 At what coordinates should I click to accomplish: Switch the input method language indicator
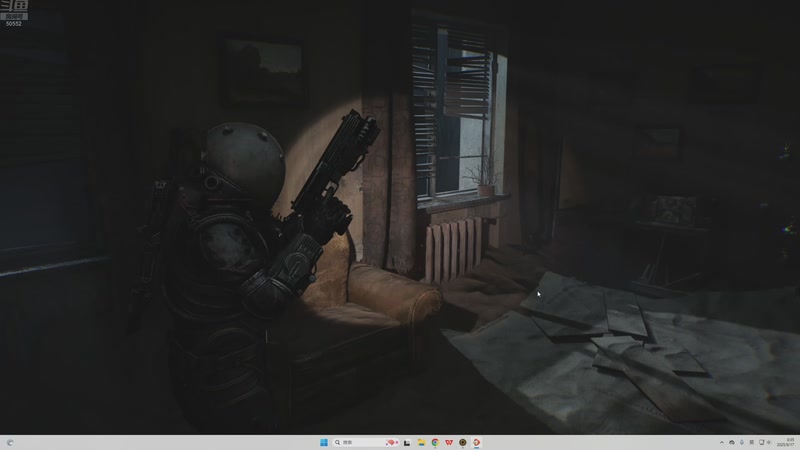tap(751, 442)
